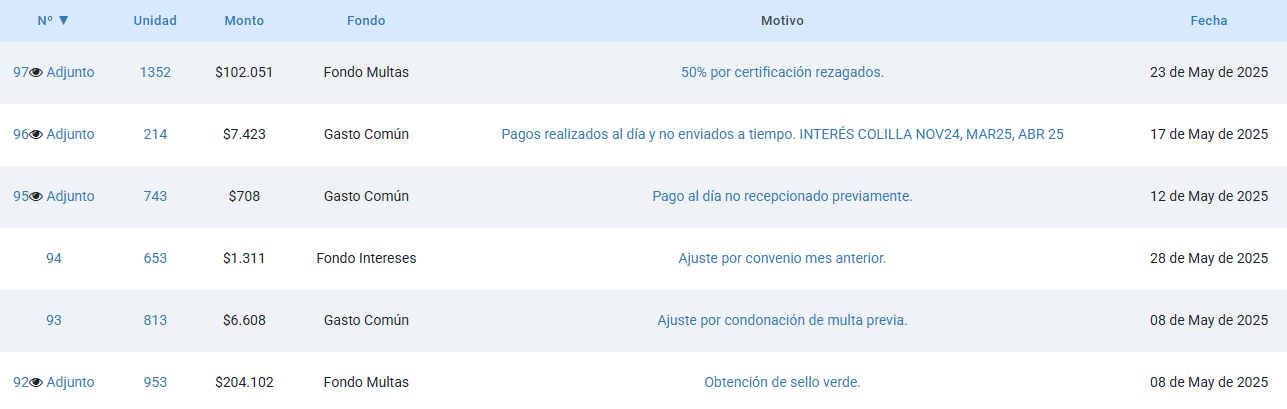Image resolution: width=1287 pixels, height=409 pixels.
Task: Sort table by Monto column header
Action: 244,21
